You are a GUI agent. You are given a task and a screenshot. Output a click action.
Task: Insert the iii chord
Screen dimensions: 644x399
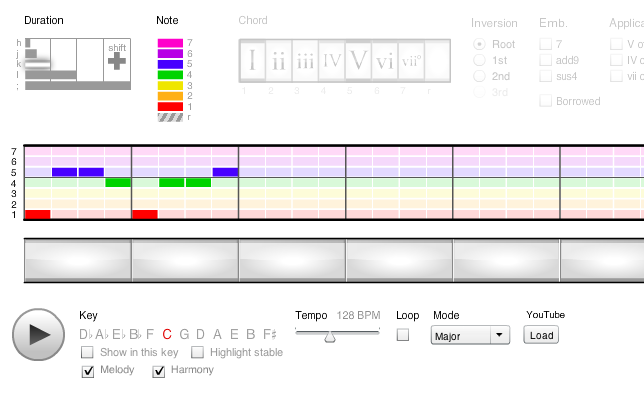[x=305, y=61]
